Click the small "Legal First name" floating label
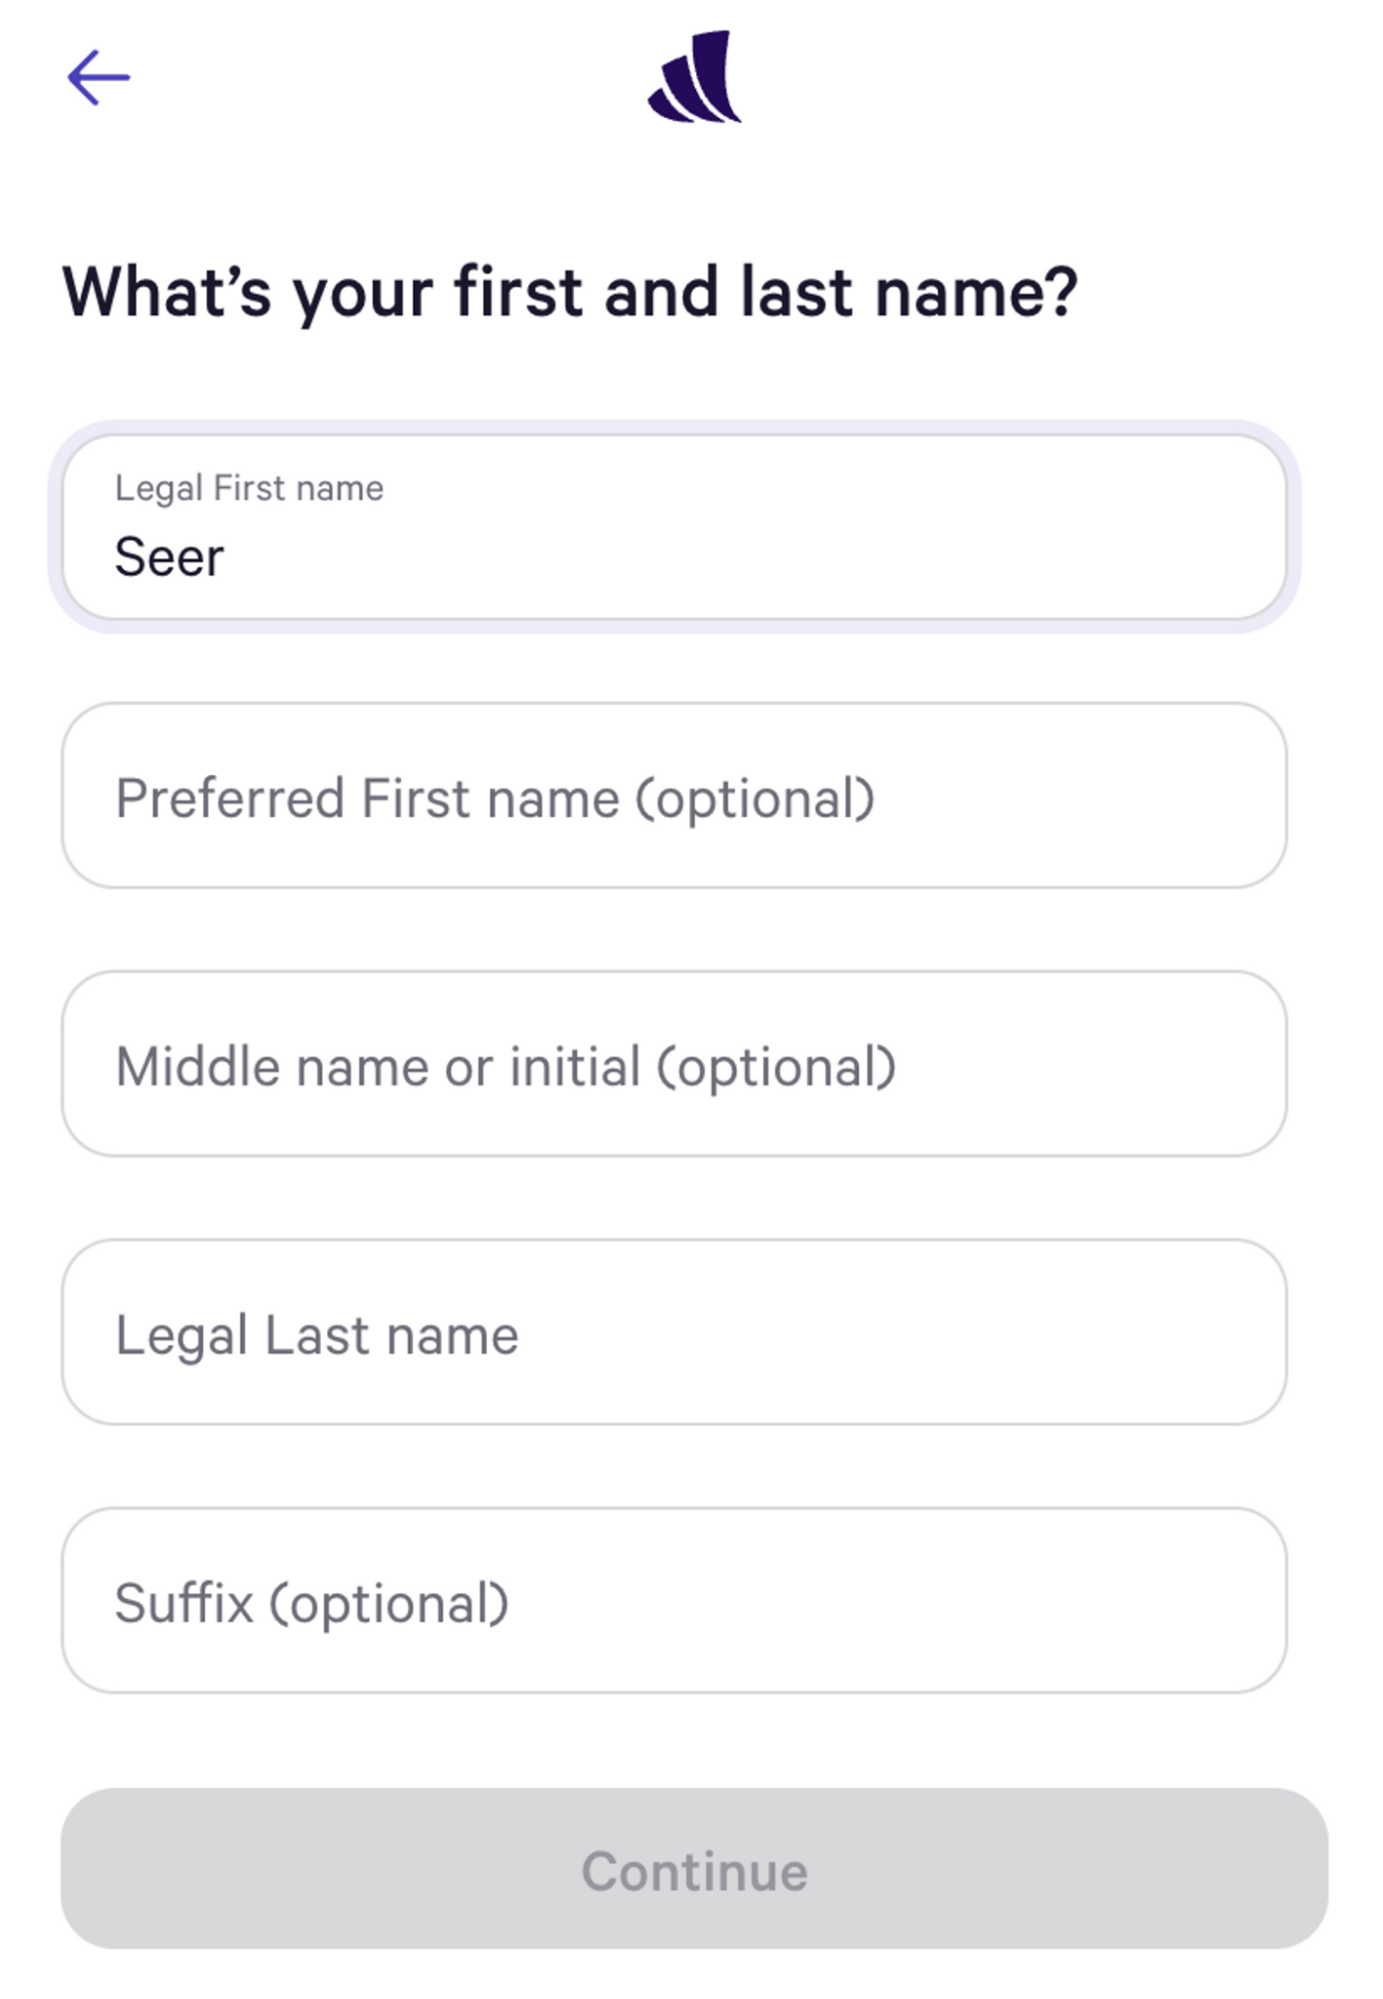This screenshot has width=1383, height=1999. point(249,488)
